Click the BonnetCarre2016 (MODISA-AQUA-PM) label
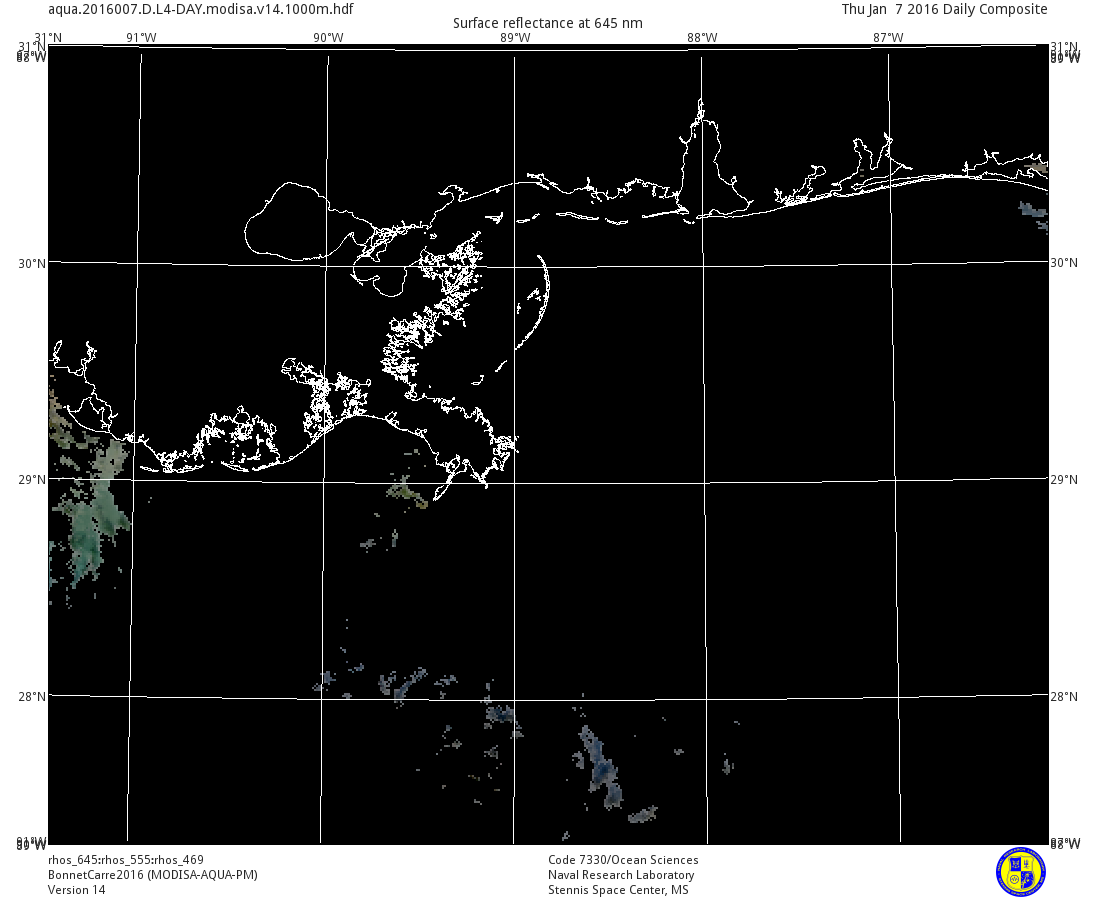Image resolution: width=1096 pixels, height=899 pixels. point(153,875)
